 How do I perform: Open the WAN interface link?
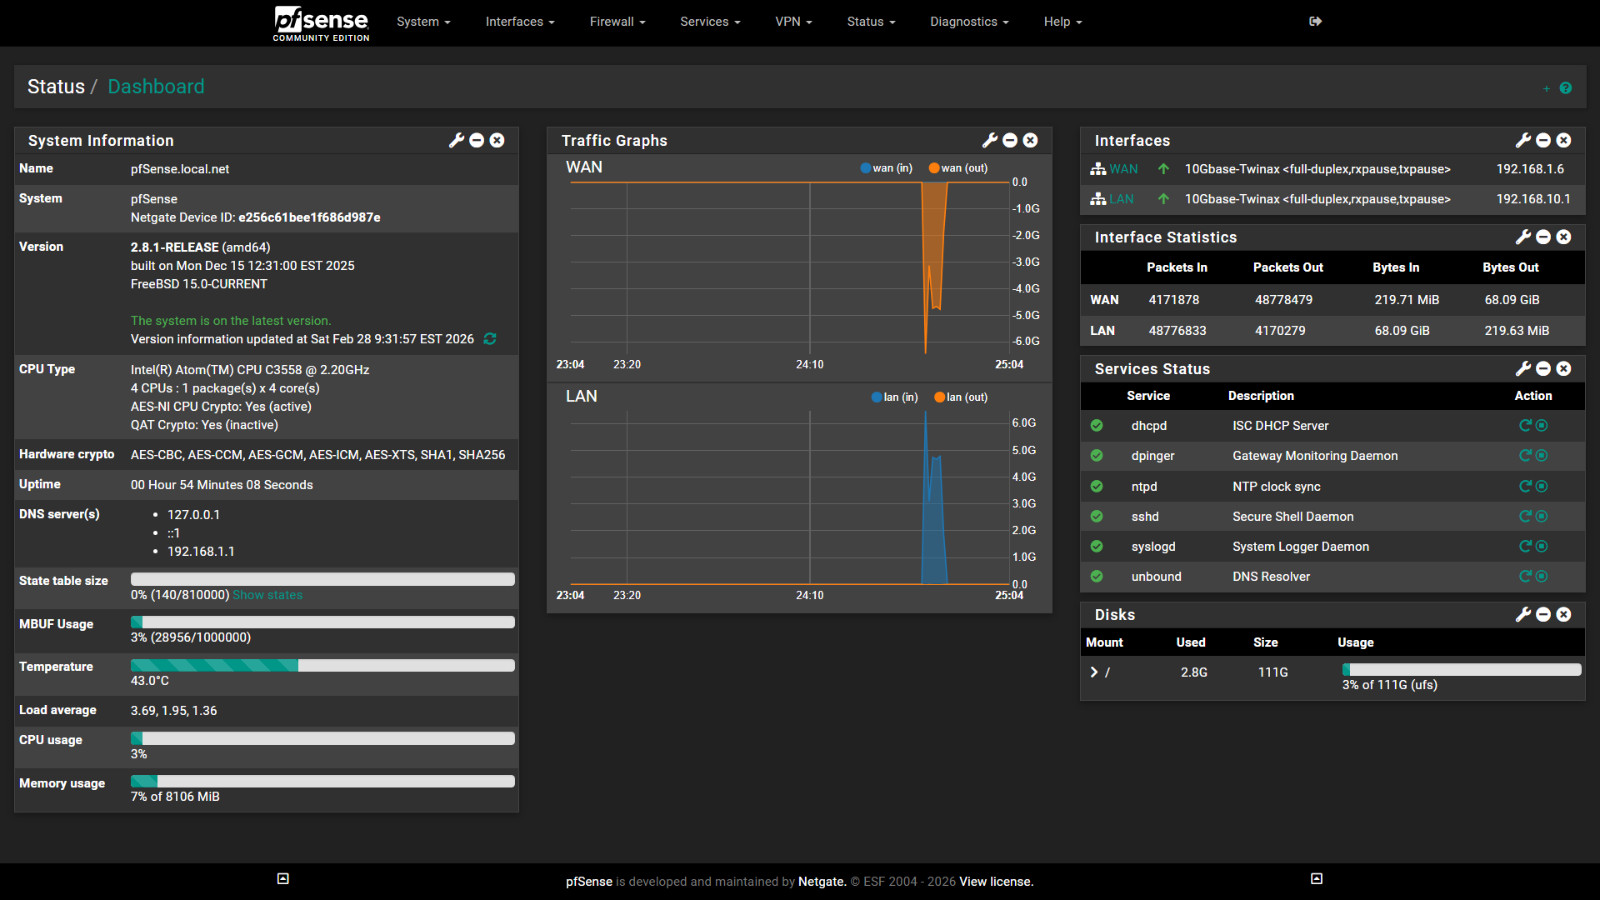pos(1123,169)
